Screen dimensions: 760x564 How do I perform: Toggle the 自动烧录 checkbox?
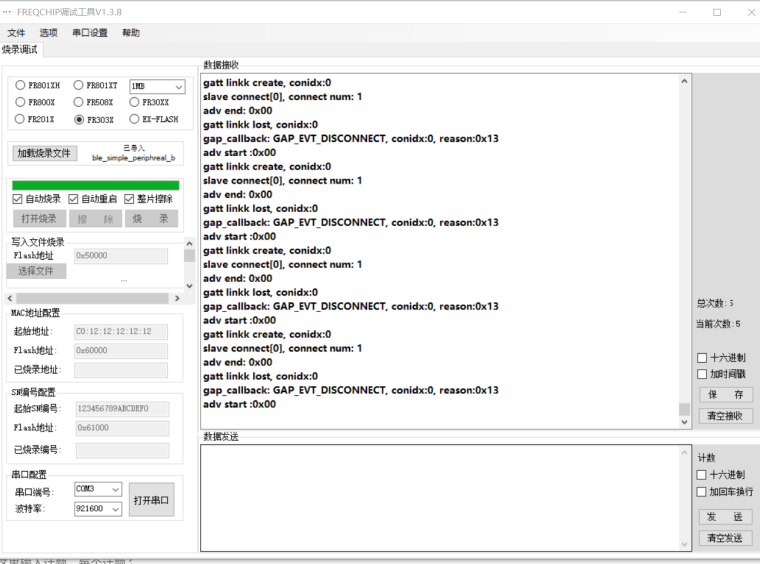(x=18, y=199)
